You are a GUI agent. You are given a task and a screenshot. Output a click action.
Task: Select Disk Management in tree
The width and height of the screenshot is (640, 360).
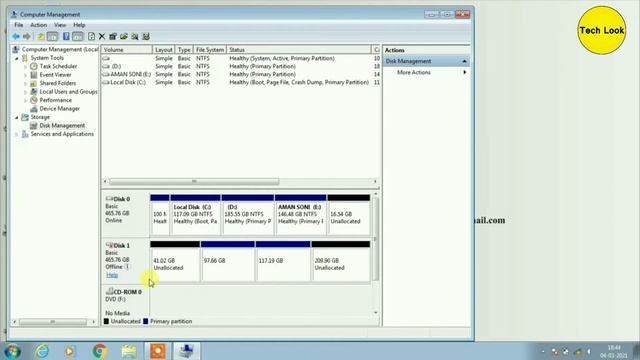(x=62, y=126)
